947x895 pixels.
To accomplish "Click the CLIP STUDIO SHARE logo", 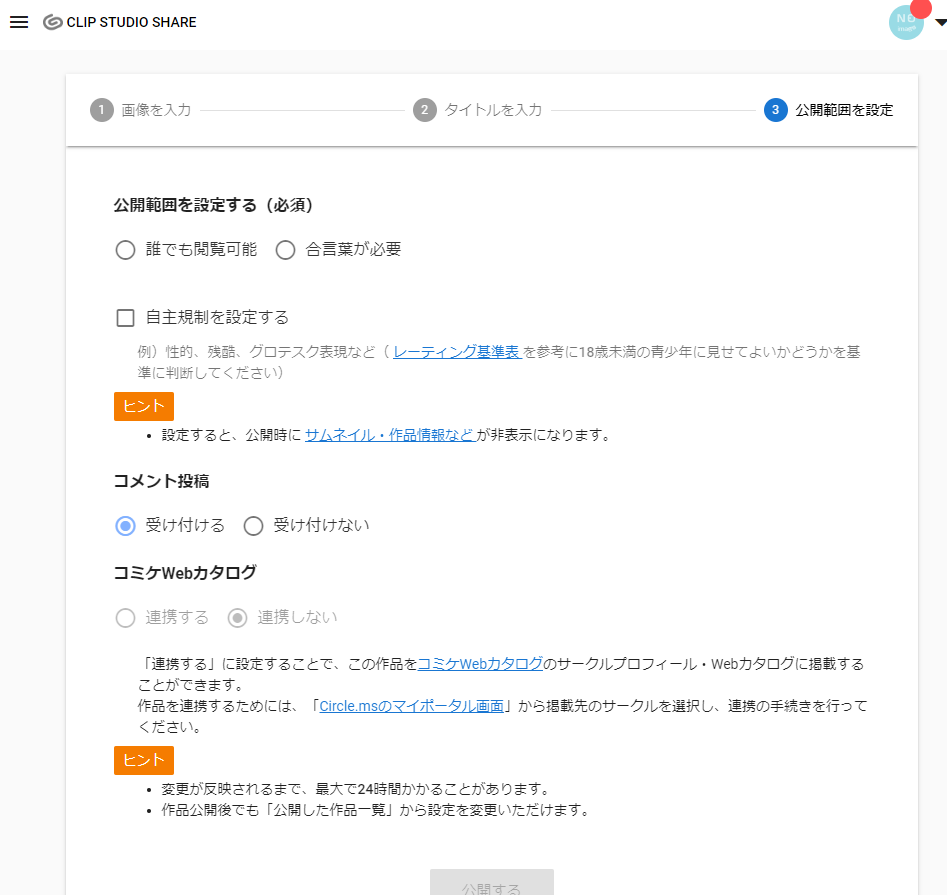I will (120, 22).
